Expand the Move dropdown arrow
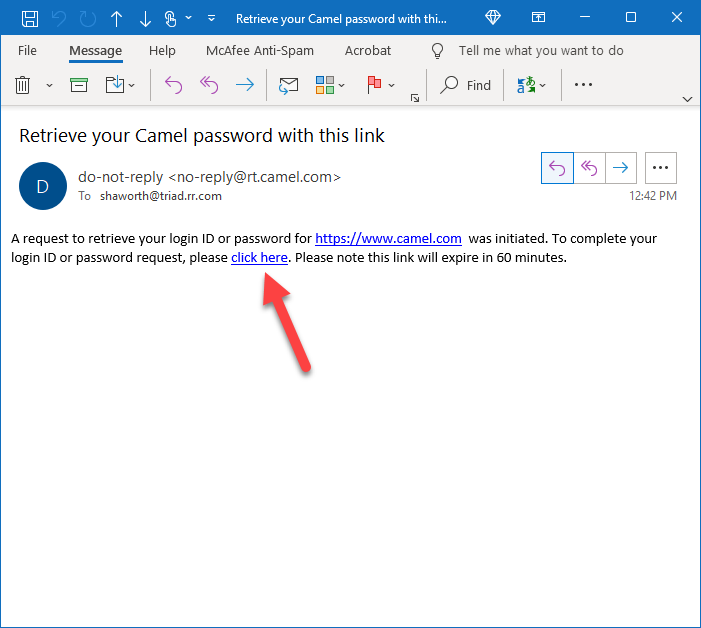Image resolution: width=701 pixels, height=628 pixels. point(131,85)
